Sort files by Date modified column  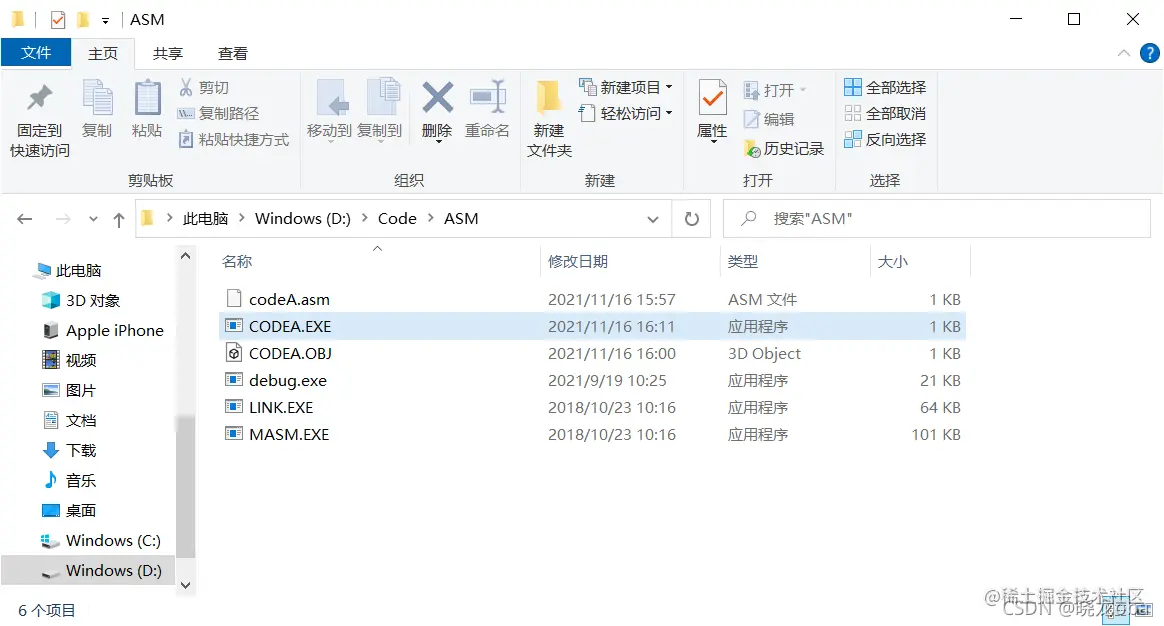coord(578,261)
